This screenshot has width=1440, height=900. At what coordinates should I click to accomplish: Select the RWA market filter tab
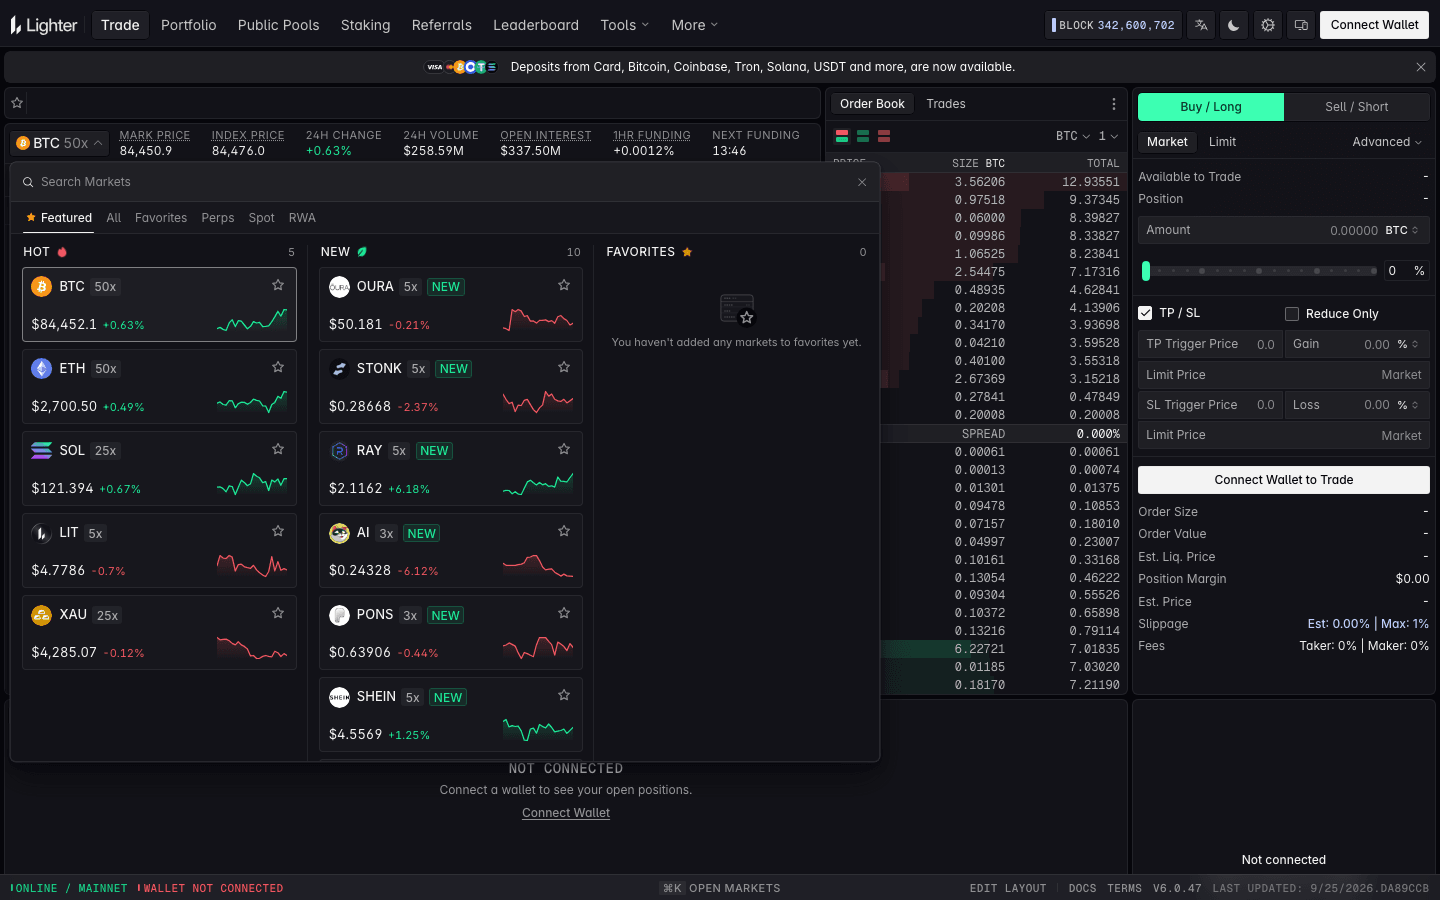(302, 218)
